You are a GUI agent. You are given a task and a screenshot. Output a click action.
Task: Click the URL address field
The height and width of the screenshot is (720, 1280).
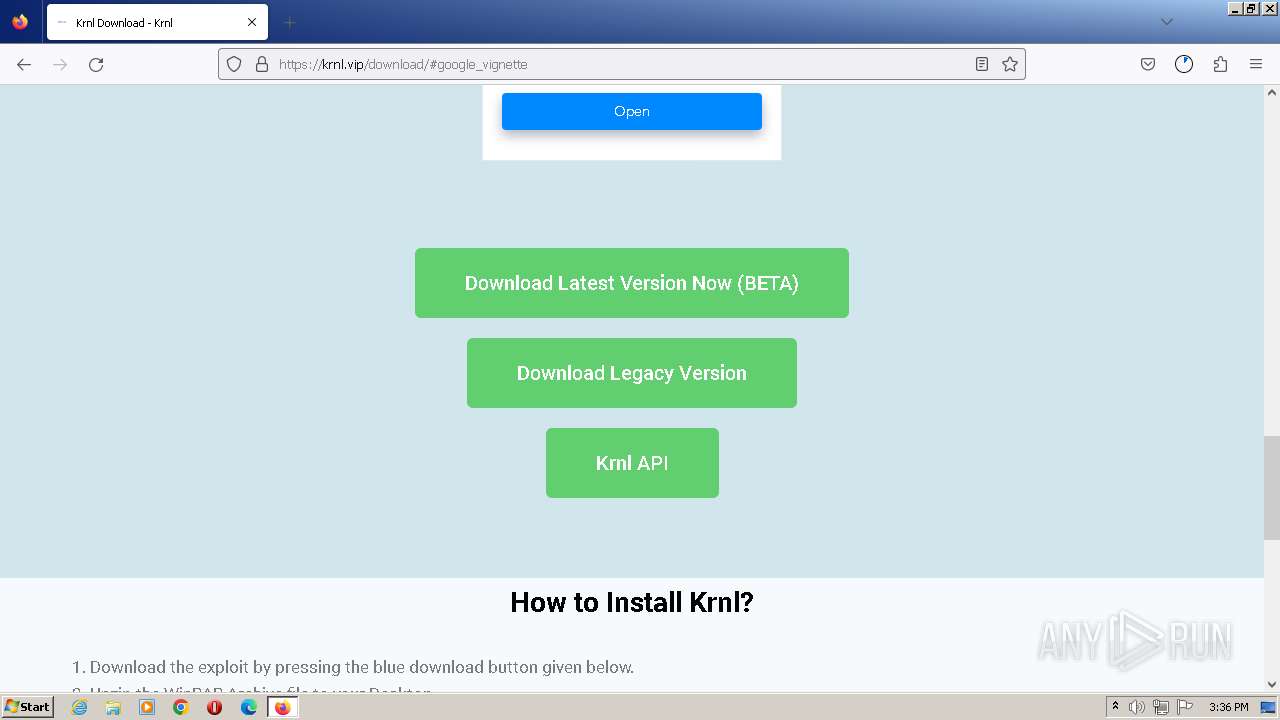tap(620, 64)
